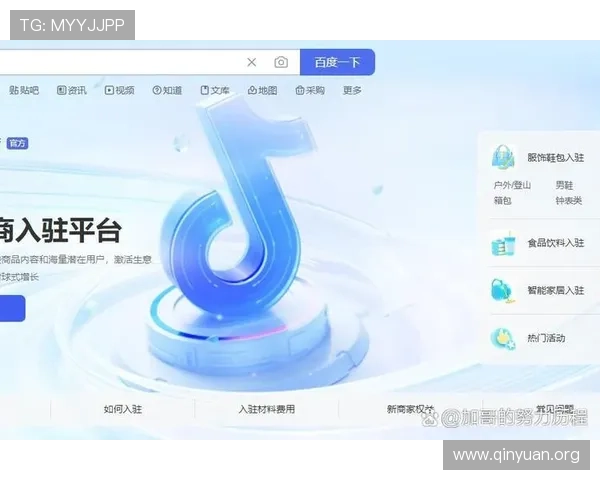Image resolution: width=600 pixels, height=480 pixels.
Task: Select 男鞋 category
Action: [564, 185]
